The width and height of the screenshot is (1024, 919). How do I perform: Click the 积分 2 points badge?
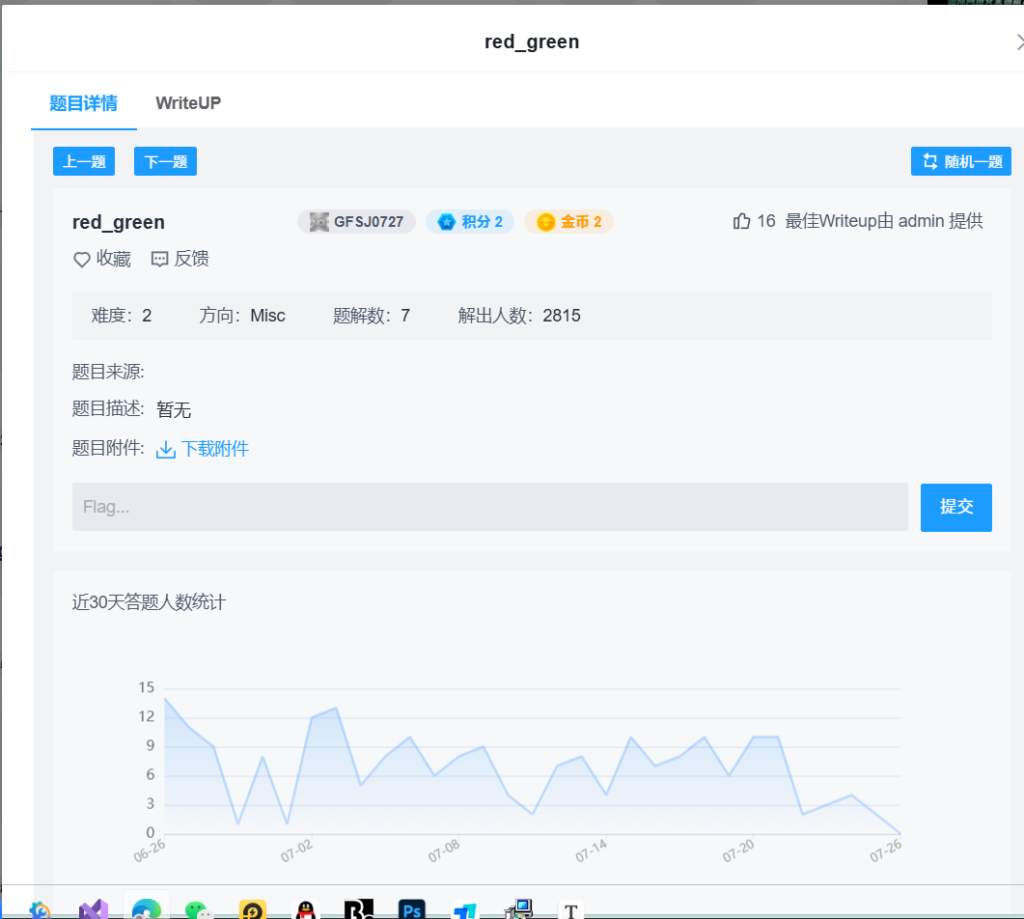tap(470, 221)
